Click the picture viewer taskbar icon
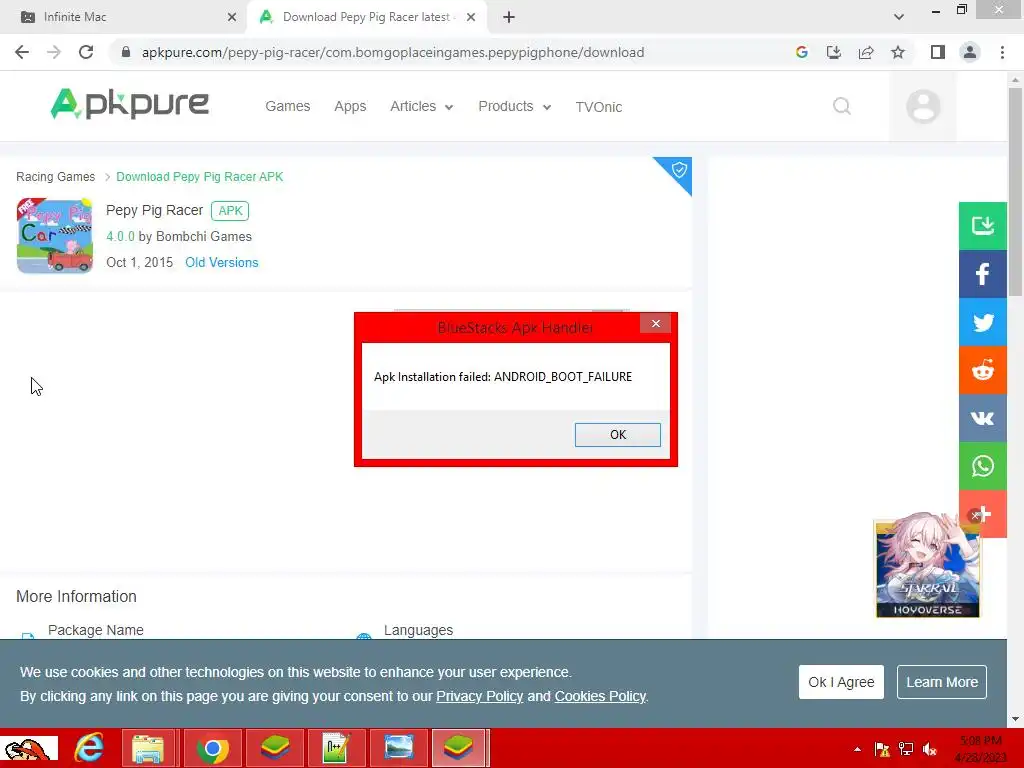1024x768 pixels. click(398, 748)
